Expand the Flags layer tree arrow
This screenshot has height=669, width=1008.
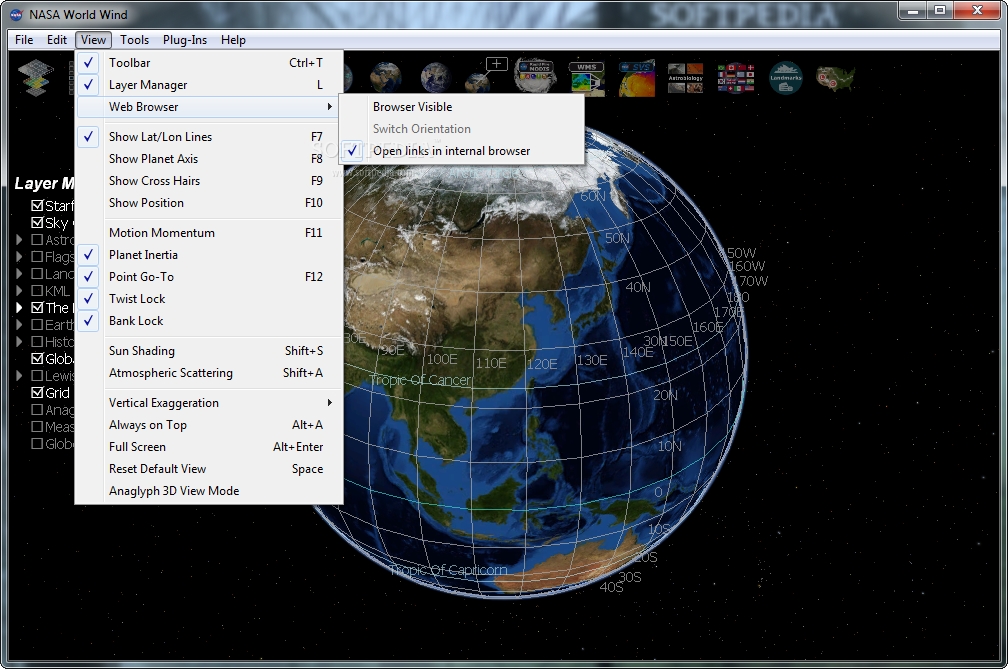pyautogui.click(x=19, y=256)
